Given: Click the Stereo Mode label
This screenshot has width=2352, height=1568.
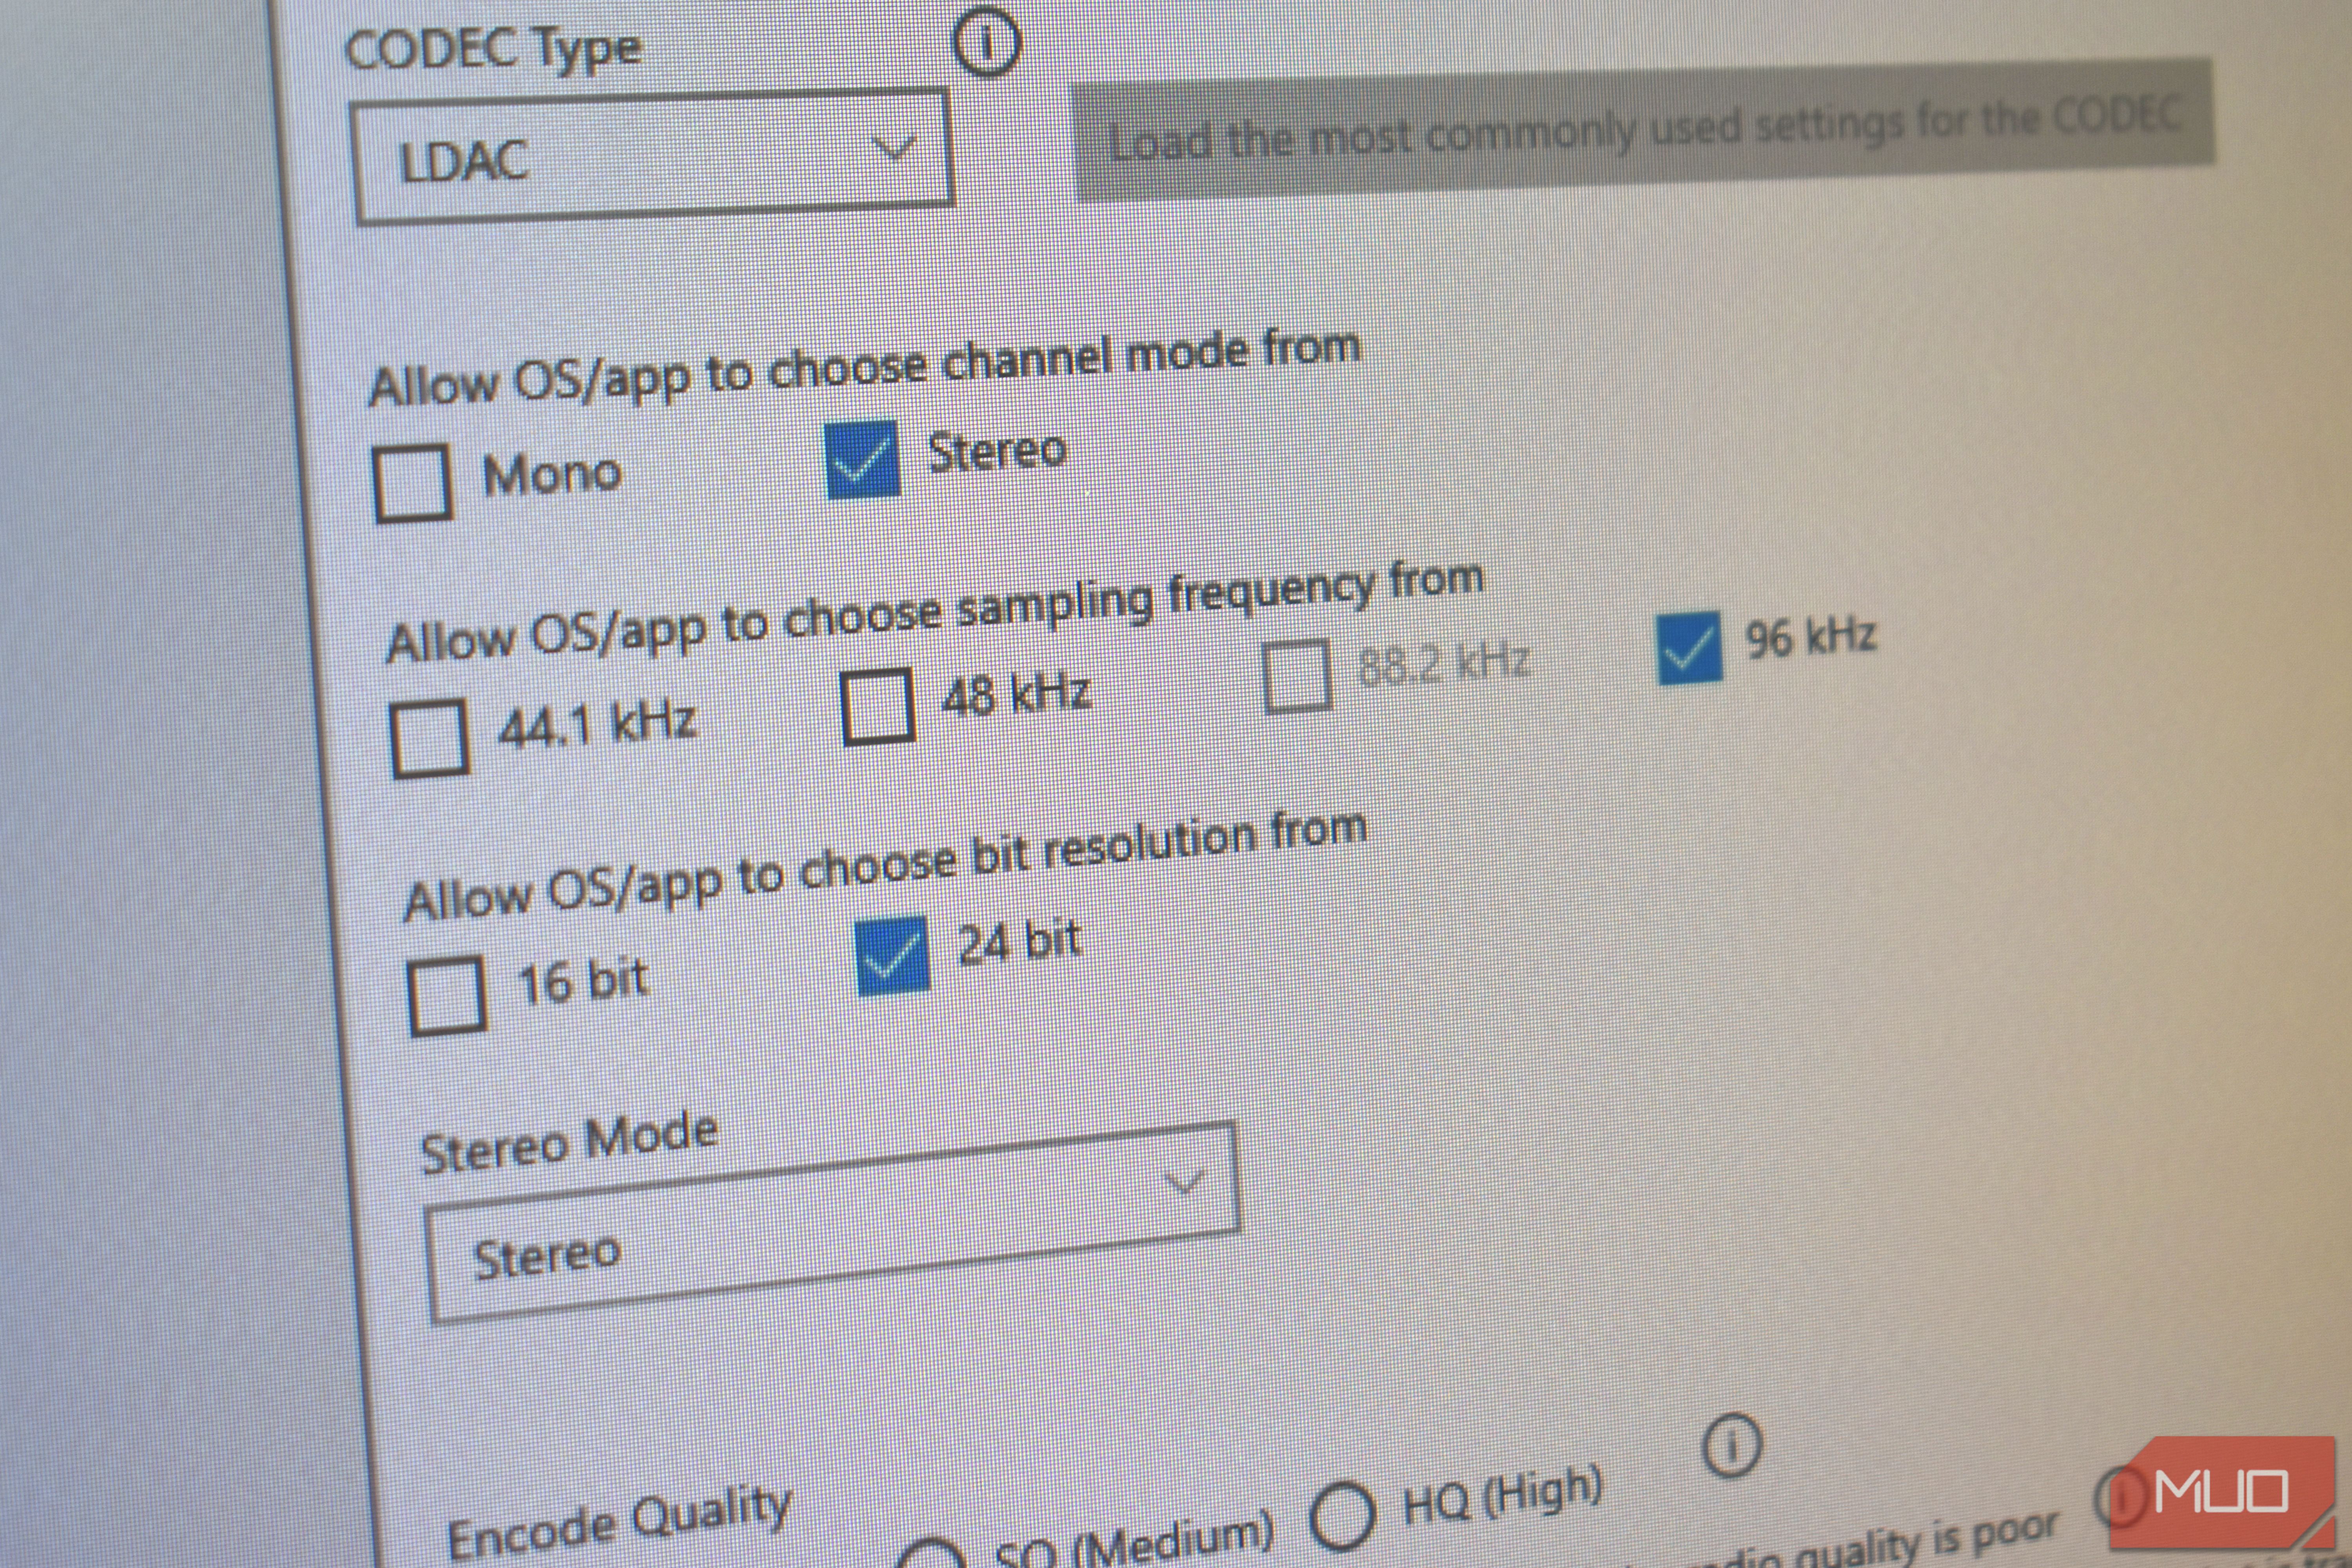Looking at the screenshot, I should pos(569,1142).
